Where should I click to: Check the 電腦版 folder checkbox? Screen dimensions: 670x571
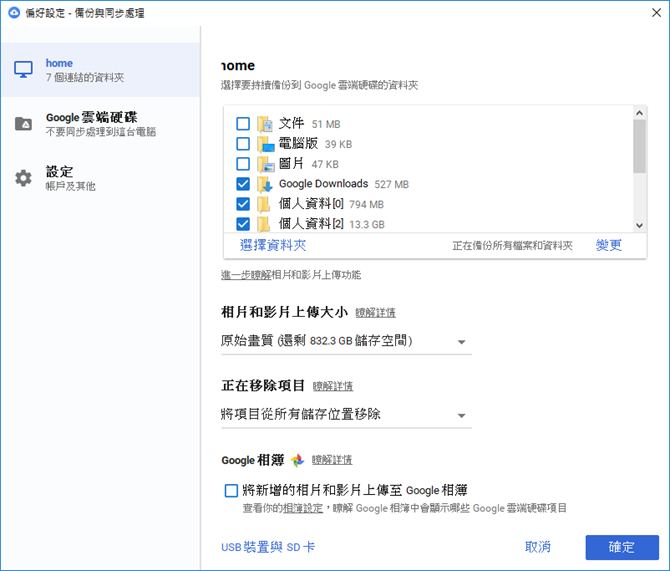(x=243, y=144)
